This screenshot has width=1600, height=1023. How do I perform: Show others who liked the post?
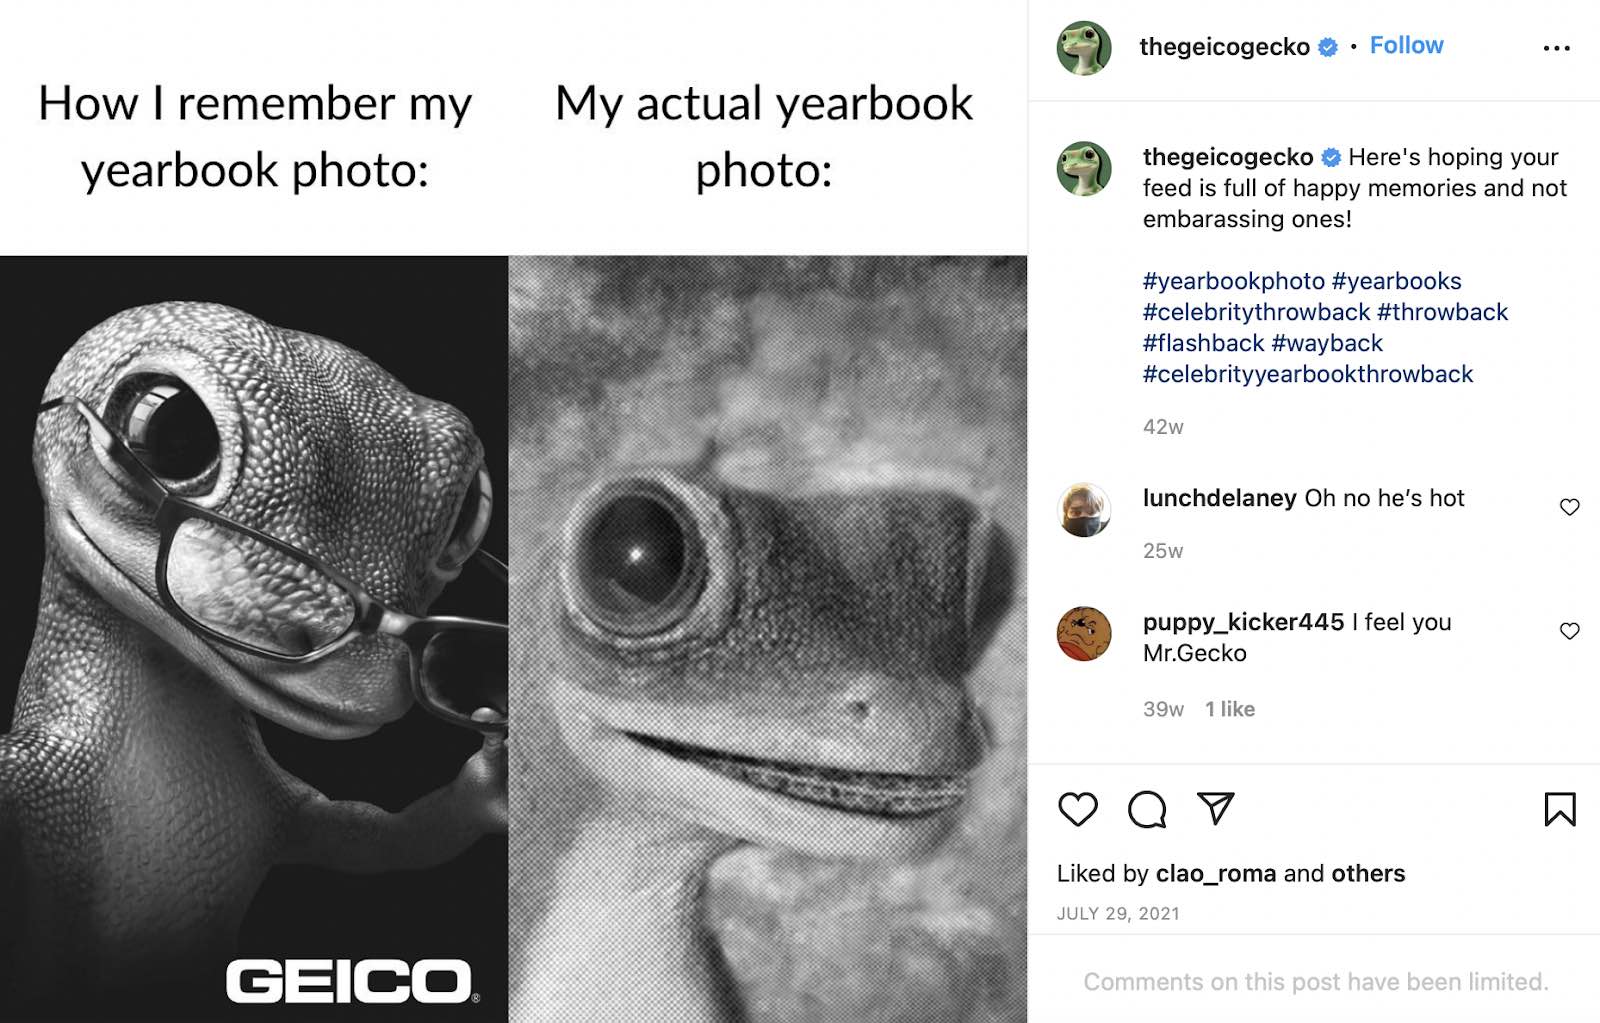[1367, 873]
